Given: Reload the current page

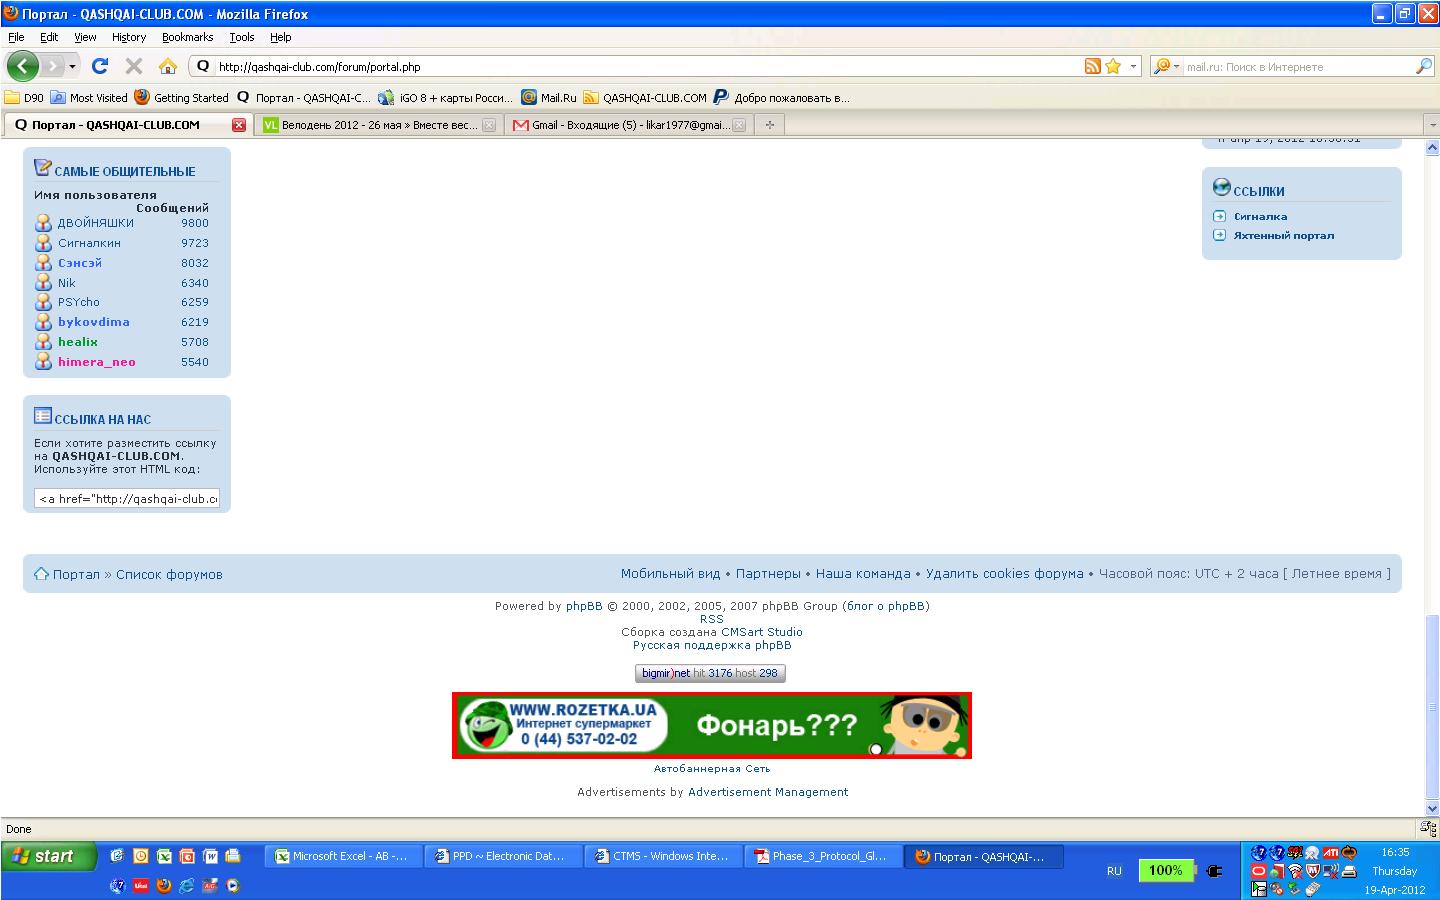Looking at the screenshot, I should coord(99,67).
